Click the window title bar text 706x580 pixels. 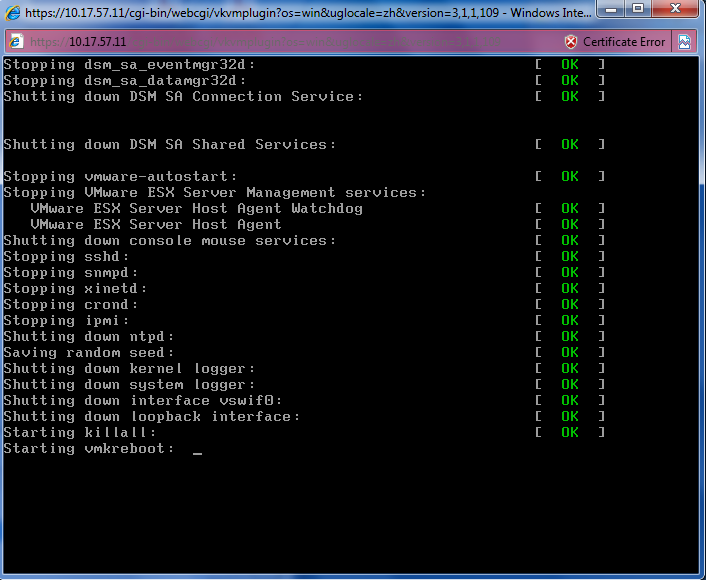[308, 12]
